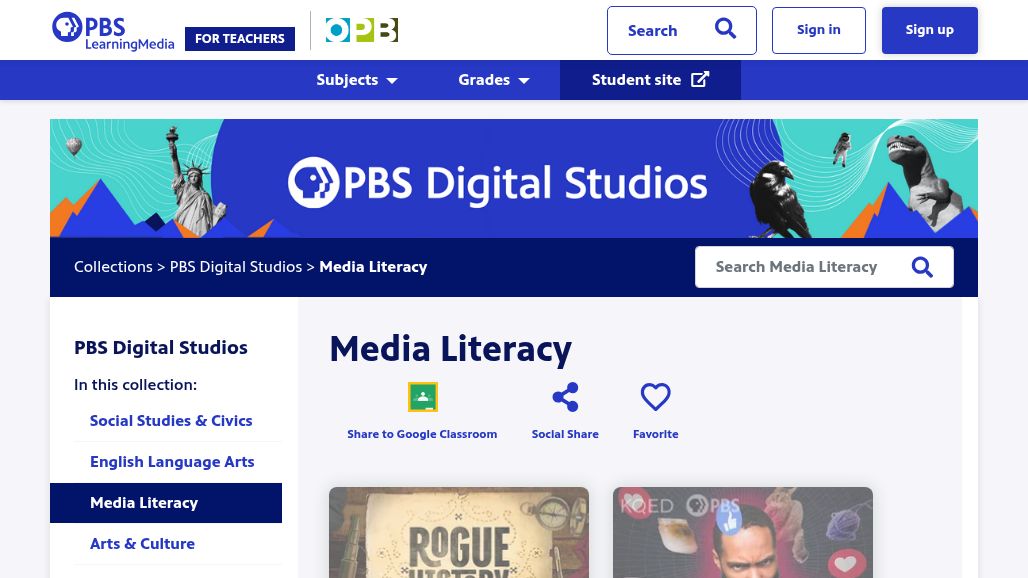Select English Language Arts in sidebar
The height and width of the screenshot is (578, 1028).
[172, 462]
